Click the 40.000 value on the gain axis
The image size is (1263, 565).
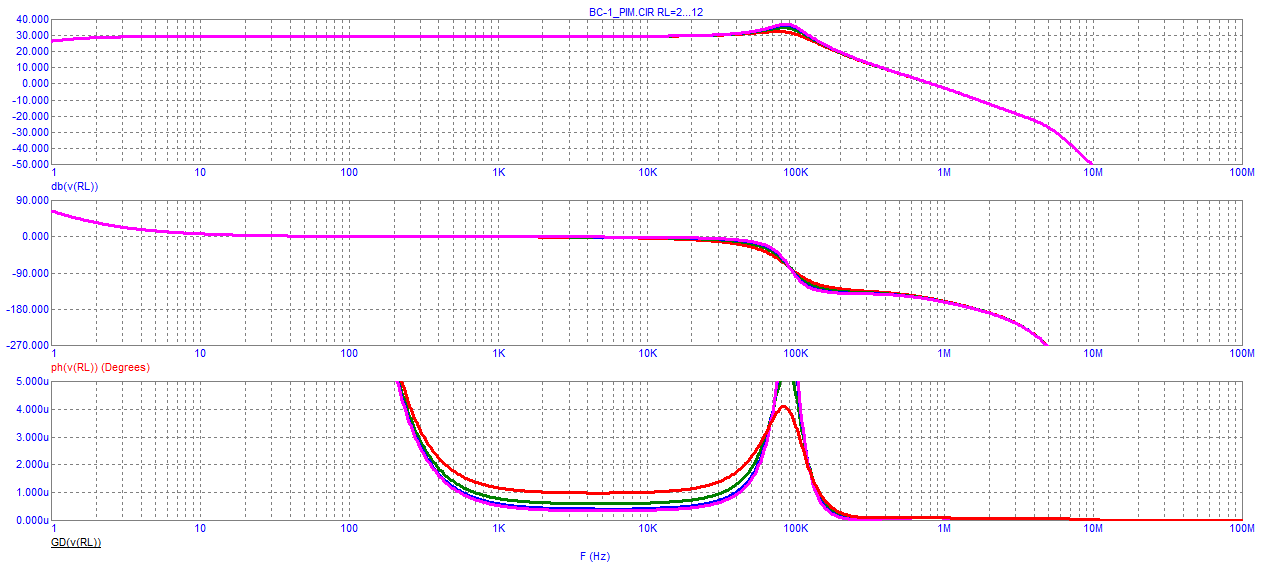pyautogui.click(x=31, y=19)
